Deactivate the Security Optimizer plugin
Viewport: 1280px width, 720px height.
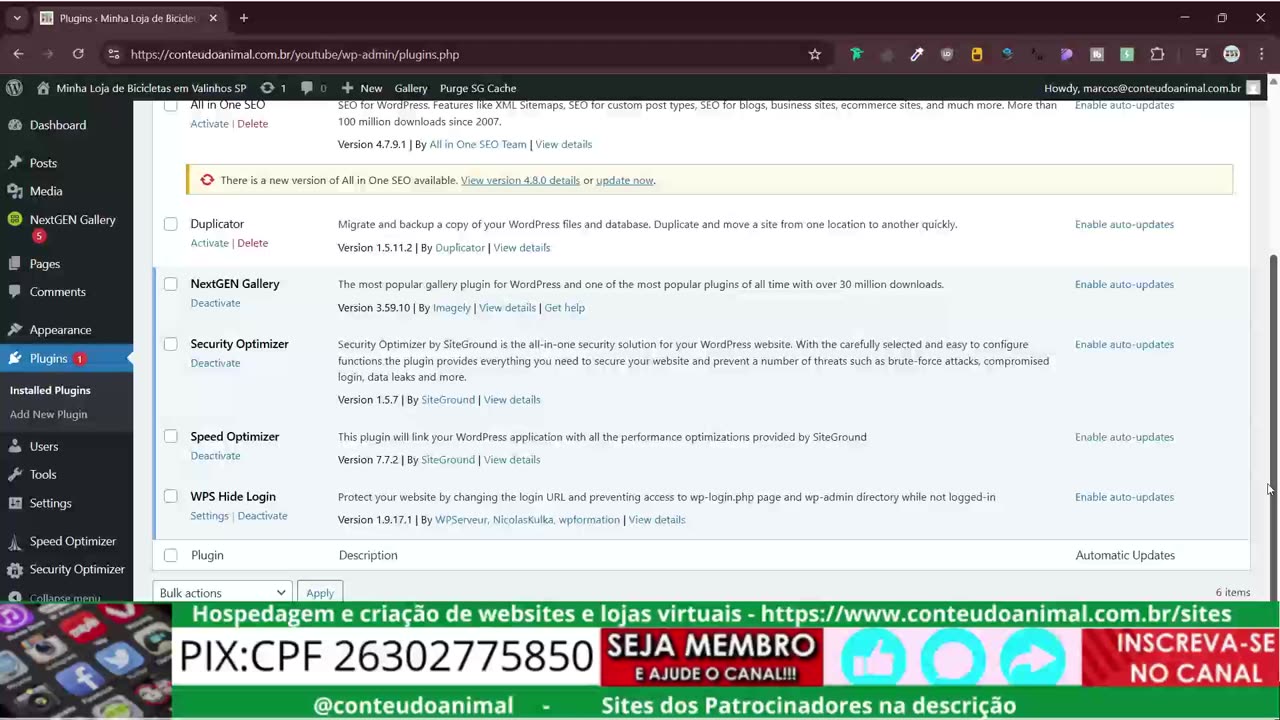click(215, 363)
